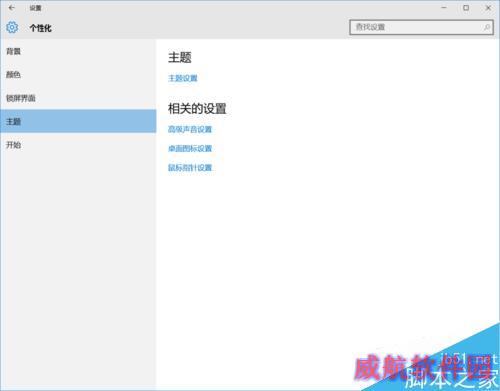This screenshot has width=500, height=391.
Task: Close the settings window
Action: [x=488, y=7]
